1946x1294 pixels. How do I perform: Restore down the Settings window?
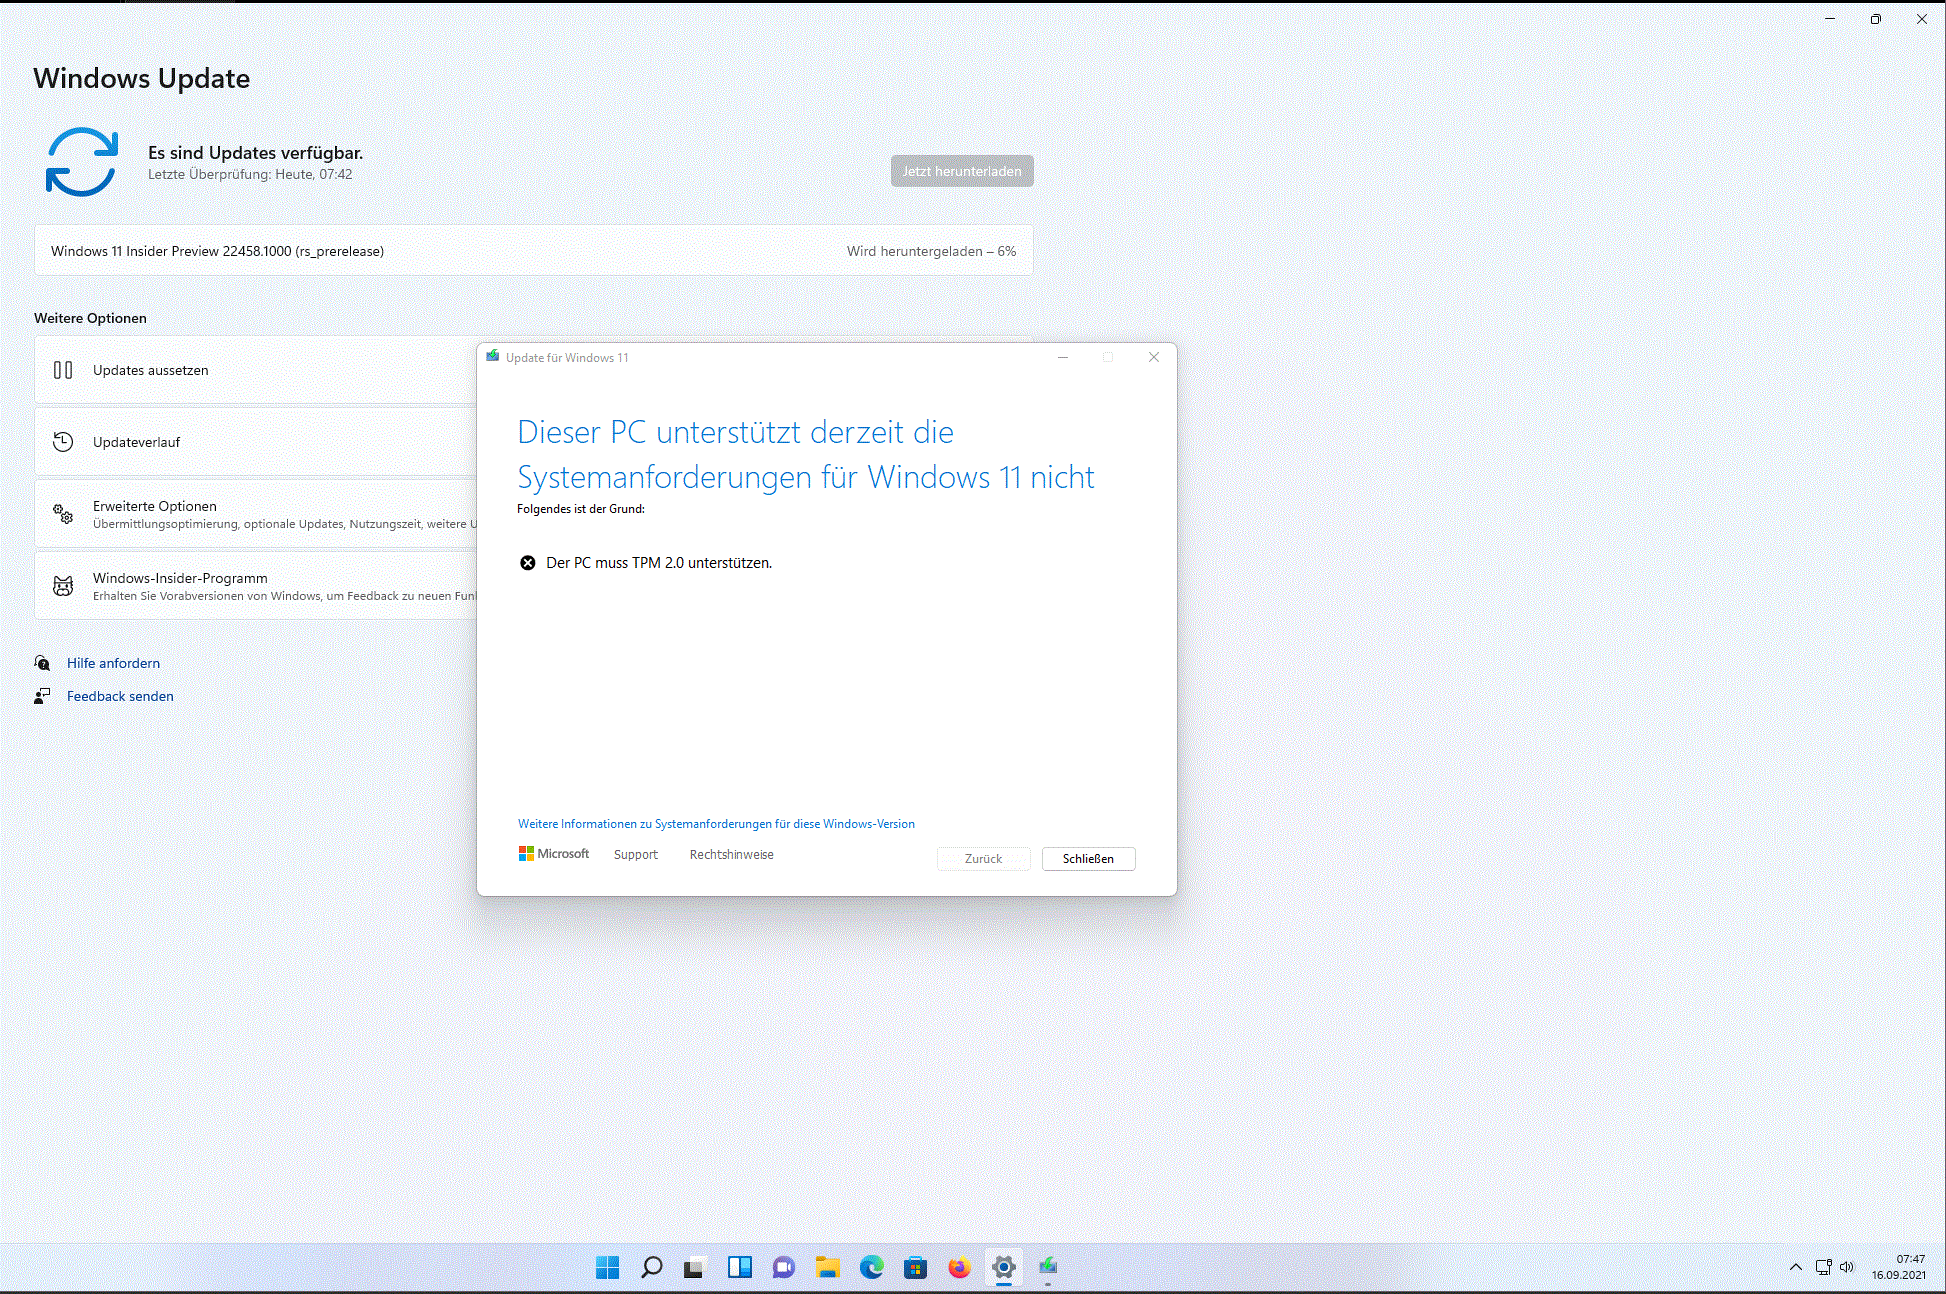(x=1876, y=19)
